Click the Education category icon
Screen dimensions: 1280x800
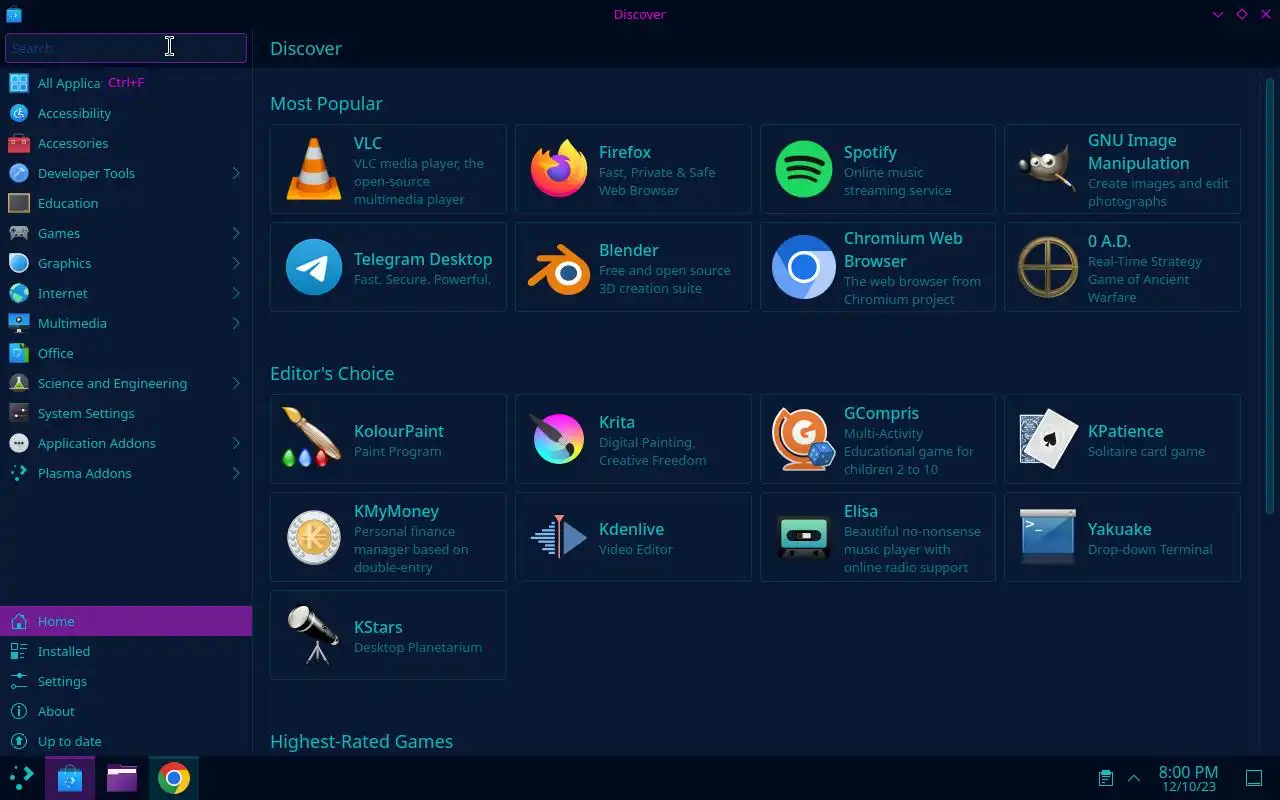coord(19,203)
